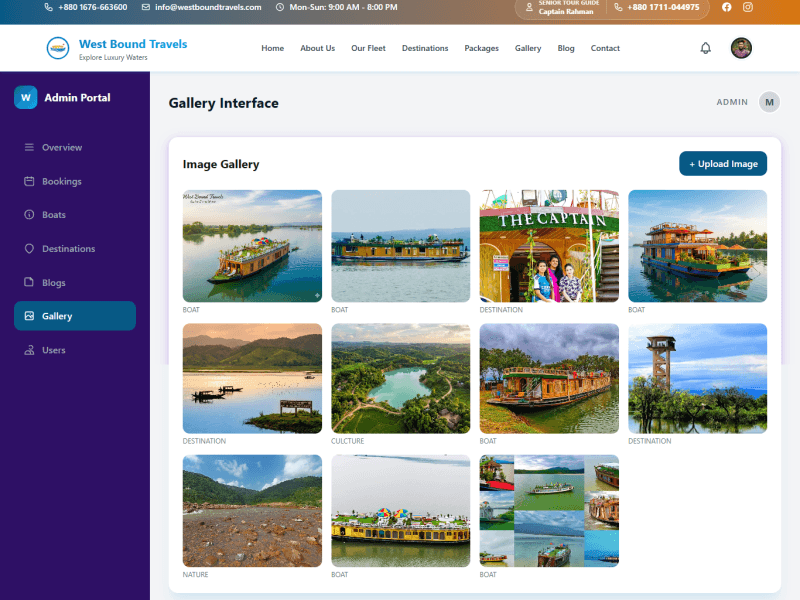Go to Bookings in sidebar
This screenshot has height=600, width=800.
(62, 182)
